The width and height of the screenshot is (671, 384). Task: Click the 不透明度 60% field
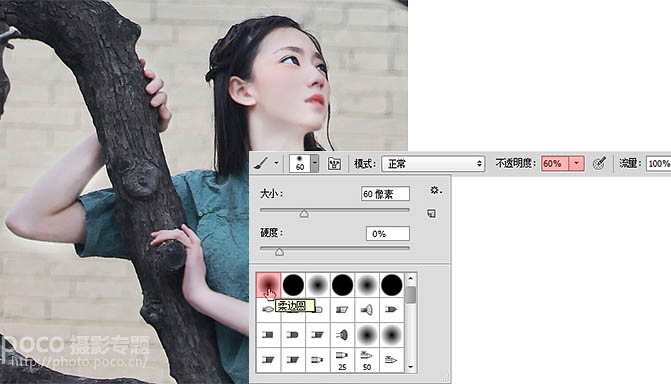pos(555,163)
